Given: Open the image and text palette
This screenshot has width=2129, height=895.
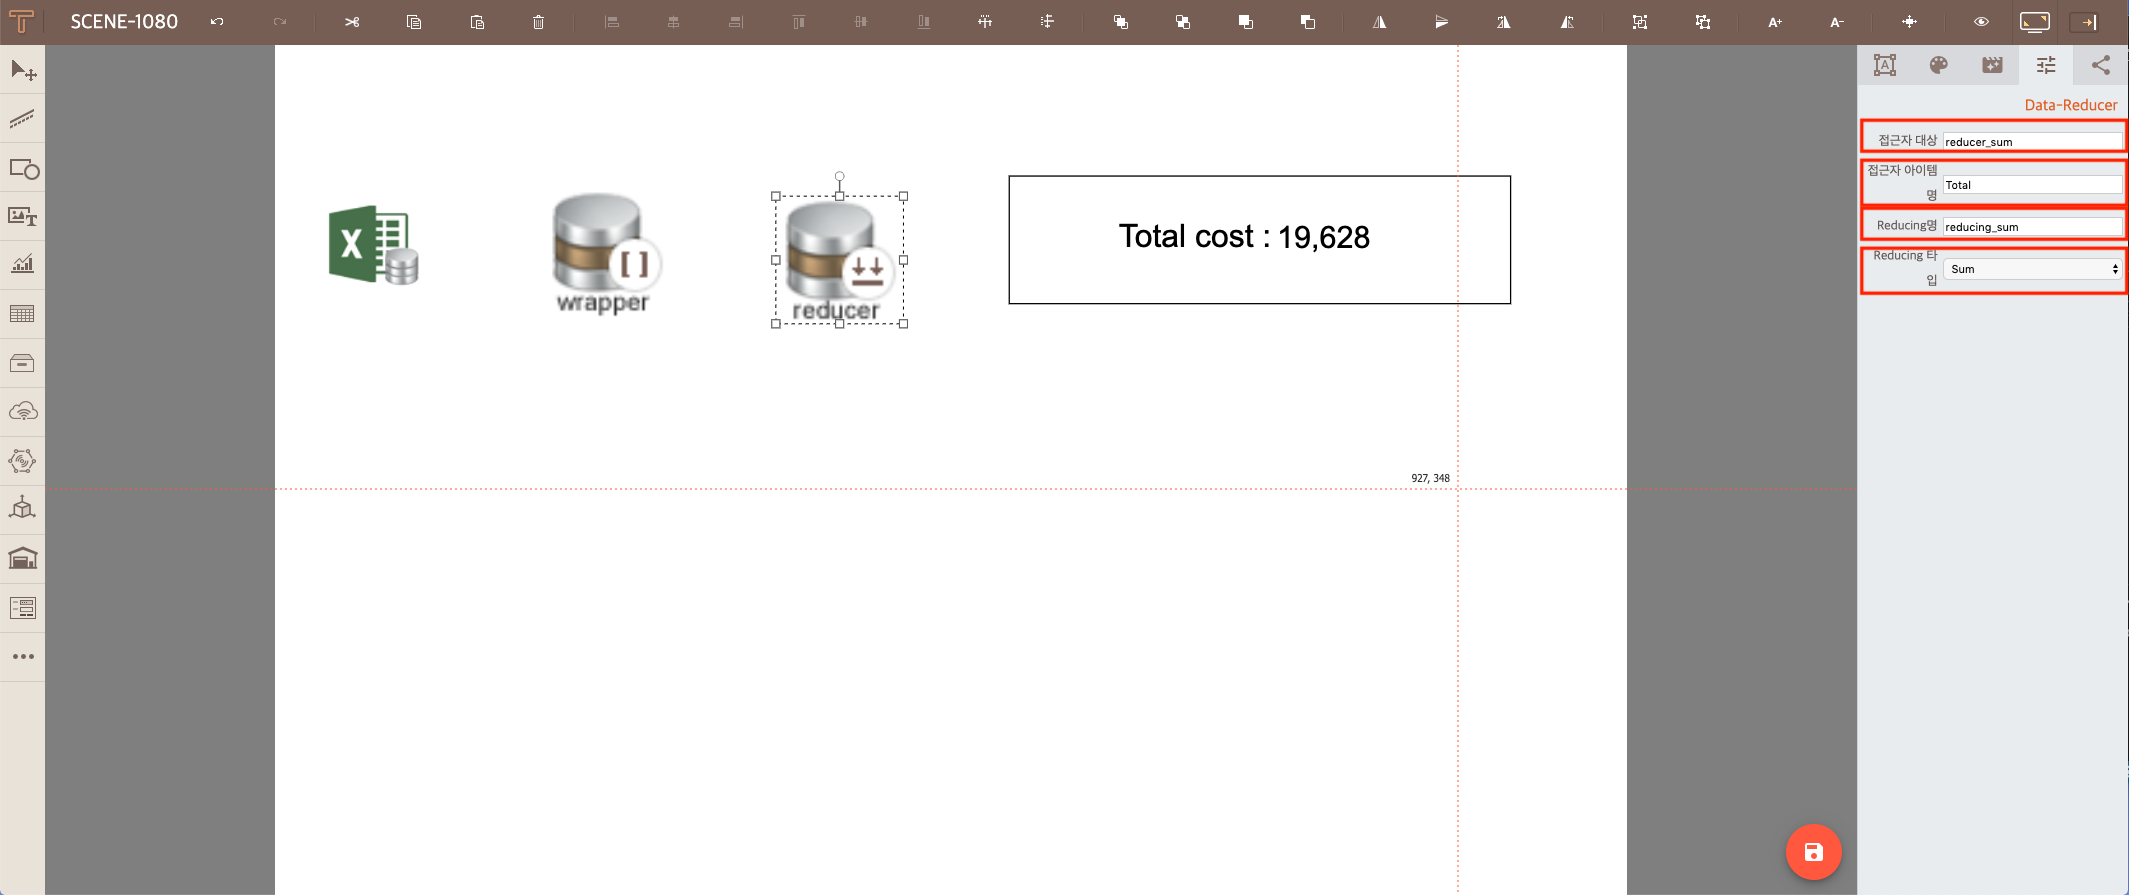Looking at the screenshot, I should pos(23,217).
